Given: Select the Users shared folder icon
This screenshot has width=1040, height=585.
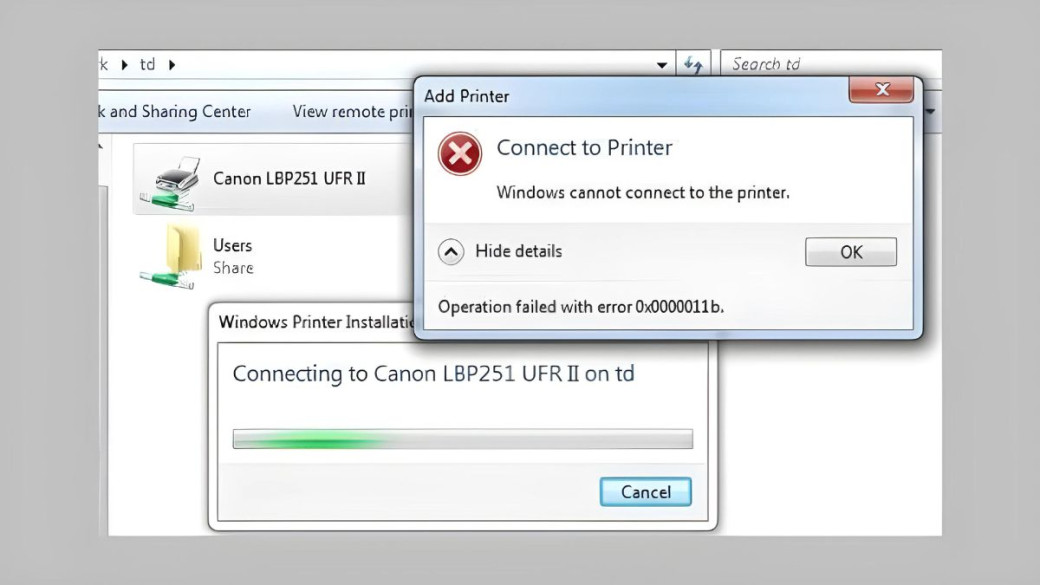Looking at the screenshot, I should click(x=170, y=257).
